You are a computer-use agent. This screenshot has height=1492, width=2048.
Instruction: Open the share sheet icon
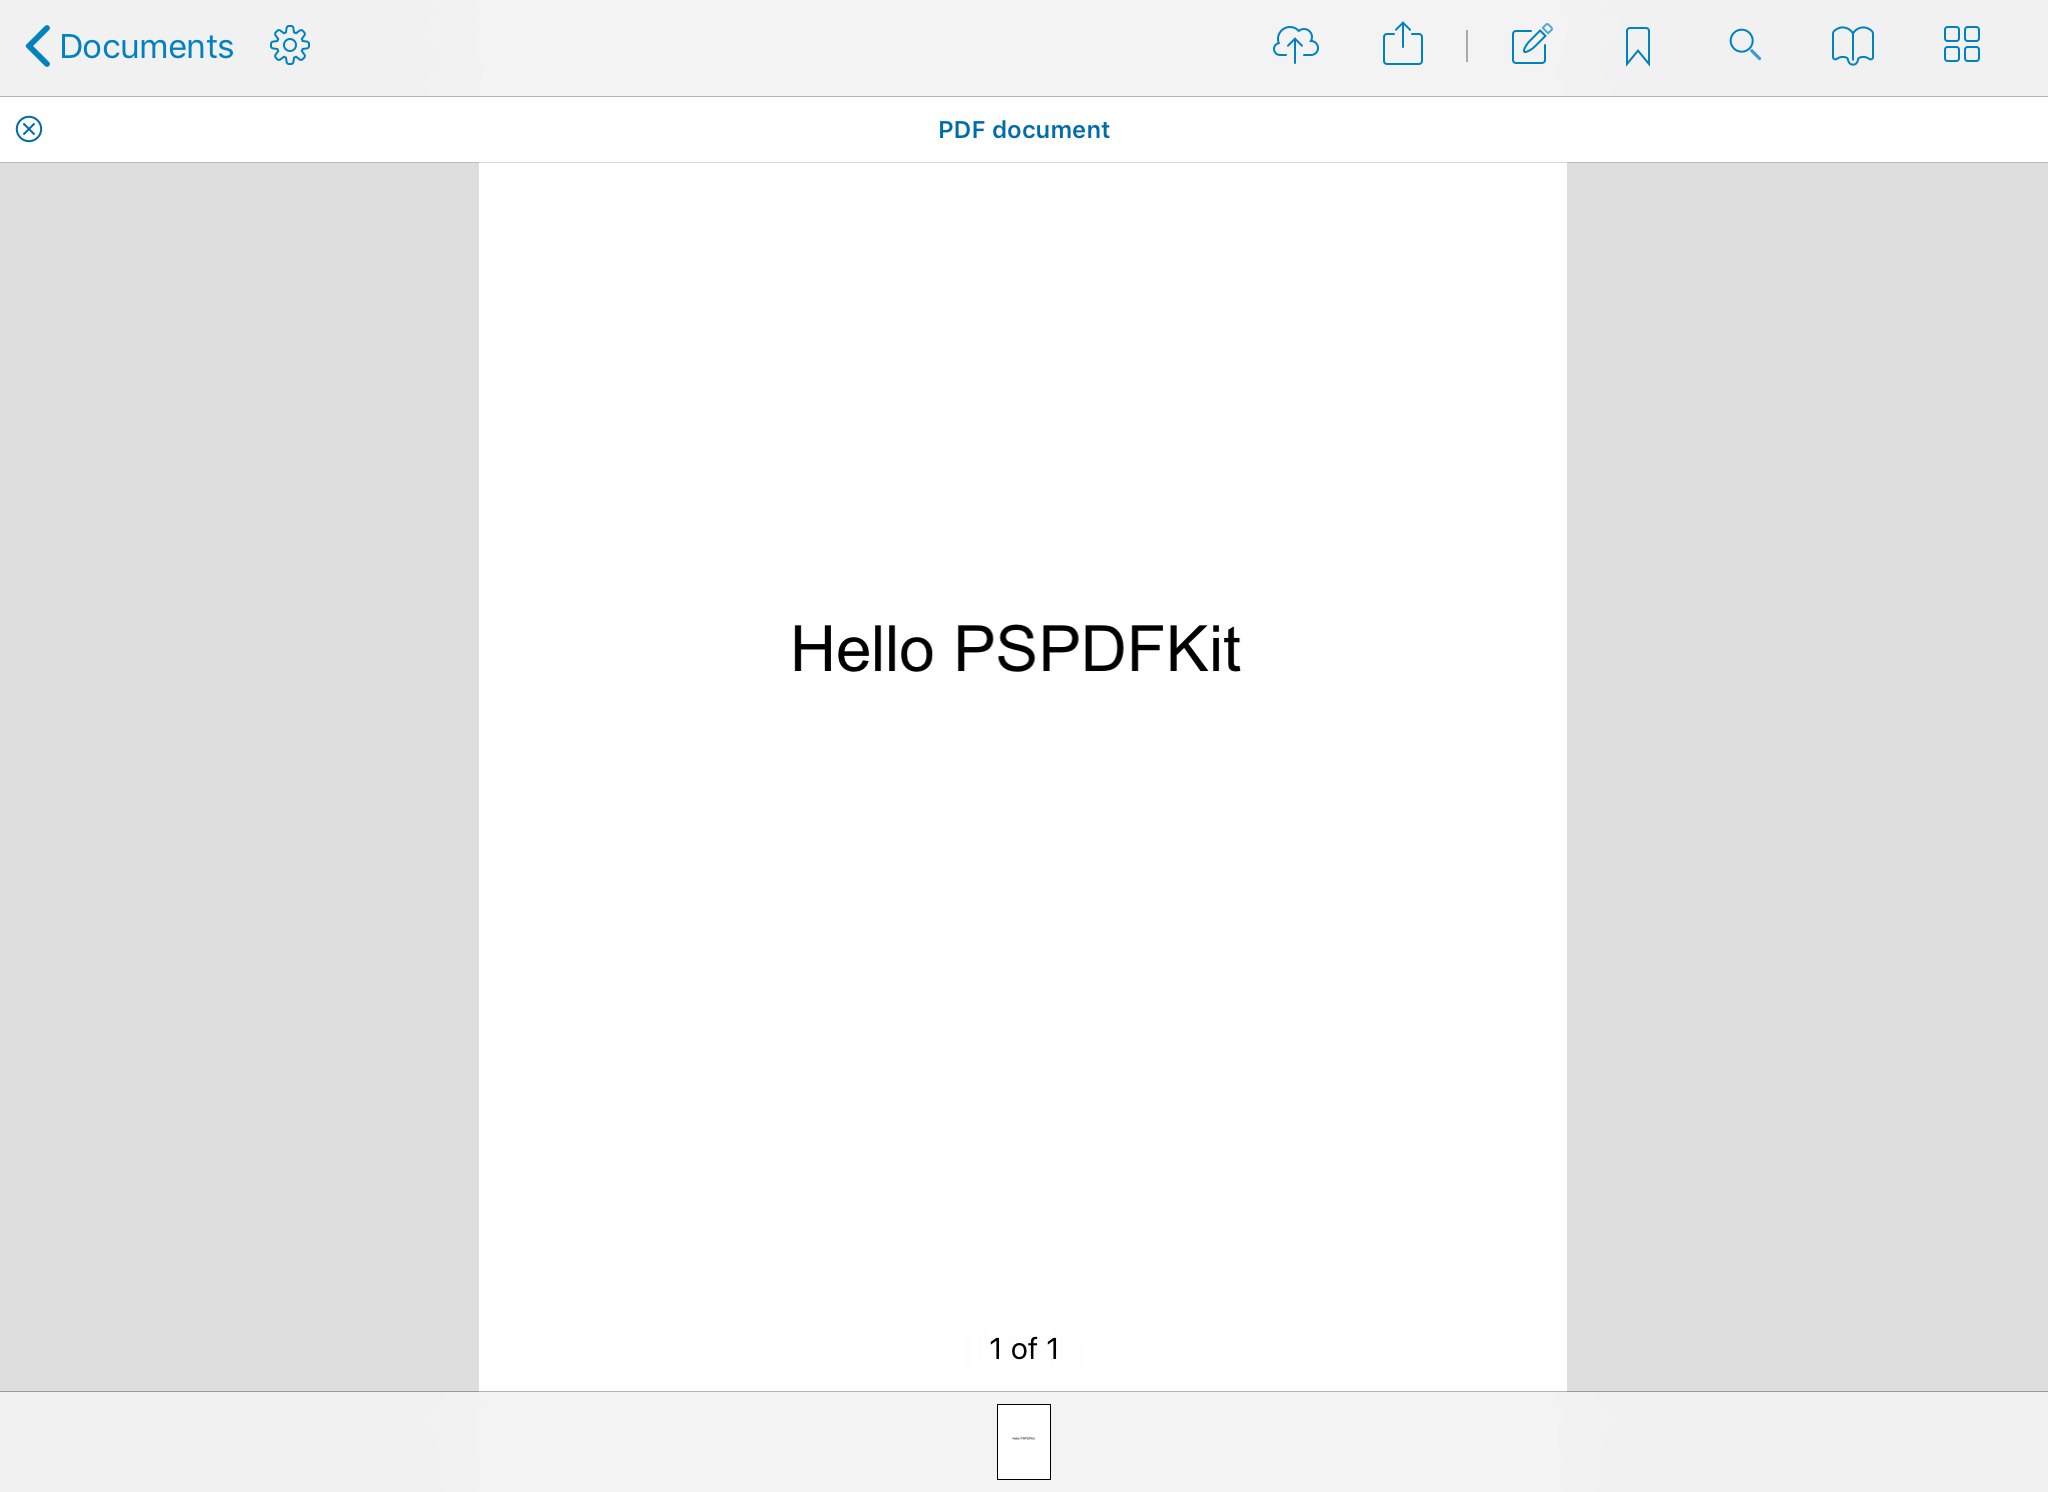pyautogui.click(x=1402, y=45)
